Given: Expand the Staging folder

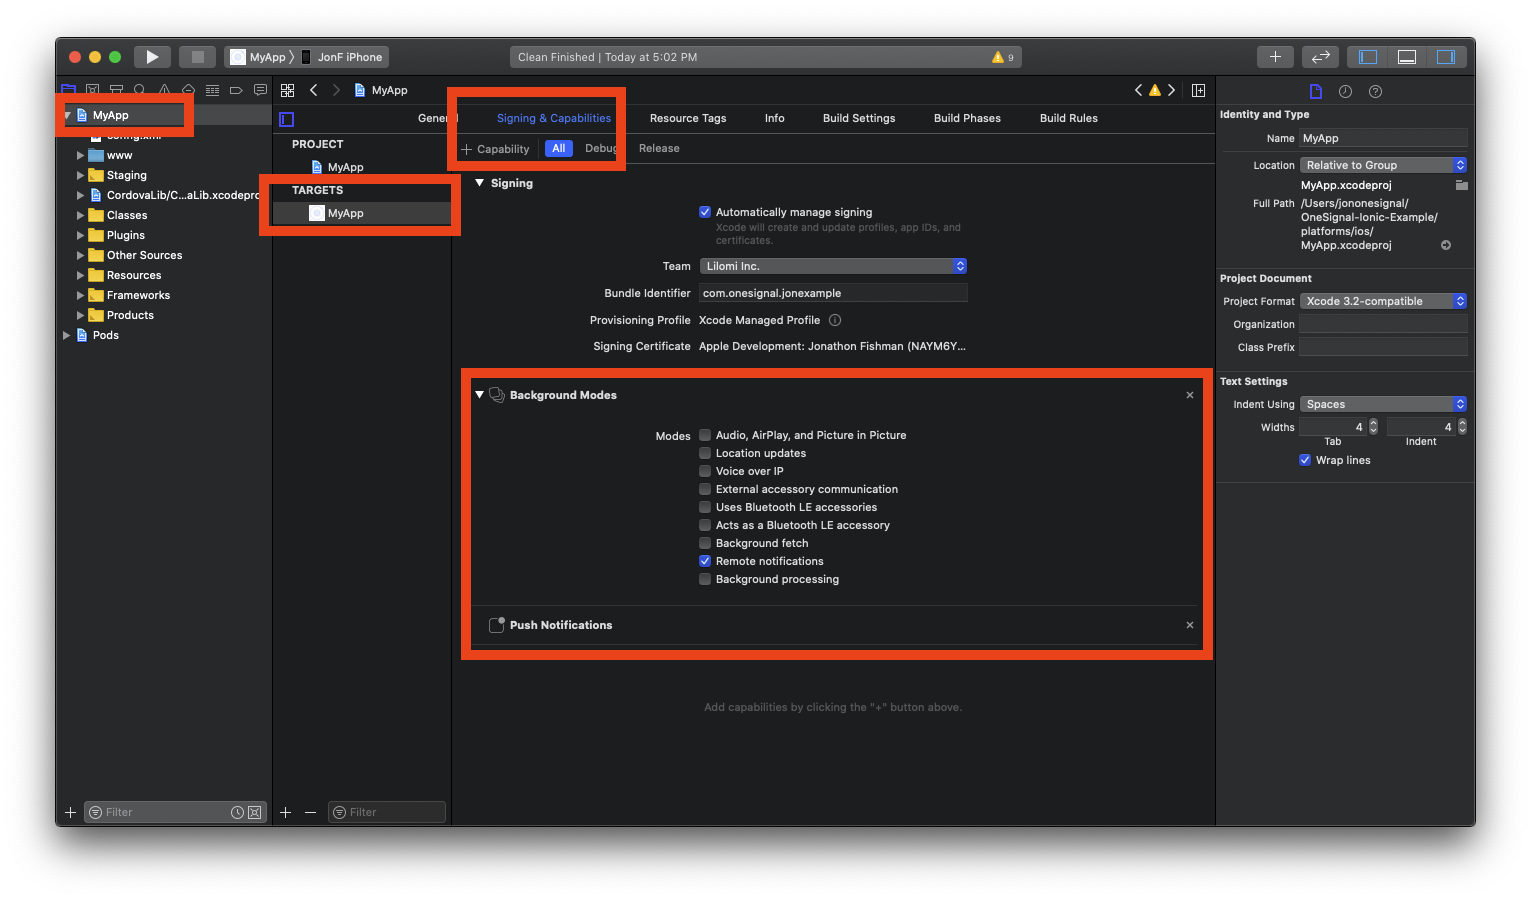Looking at the screenshot, I should [x=80, y=175].
